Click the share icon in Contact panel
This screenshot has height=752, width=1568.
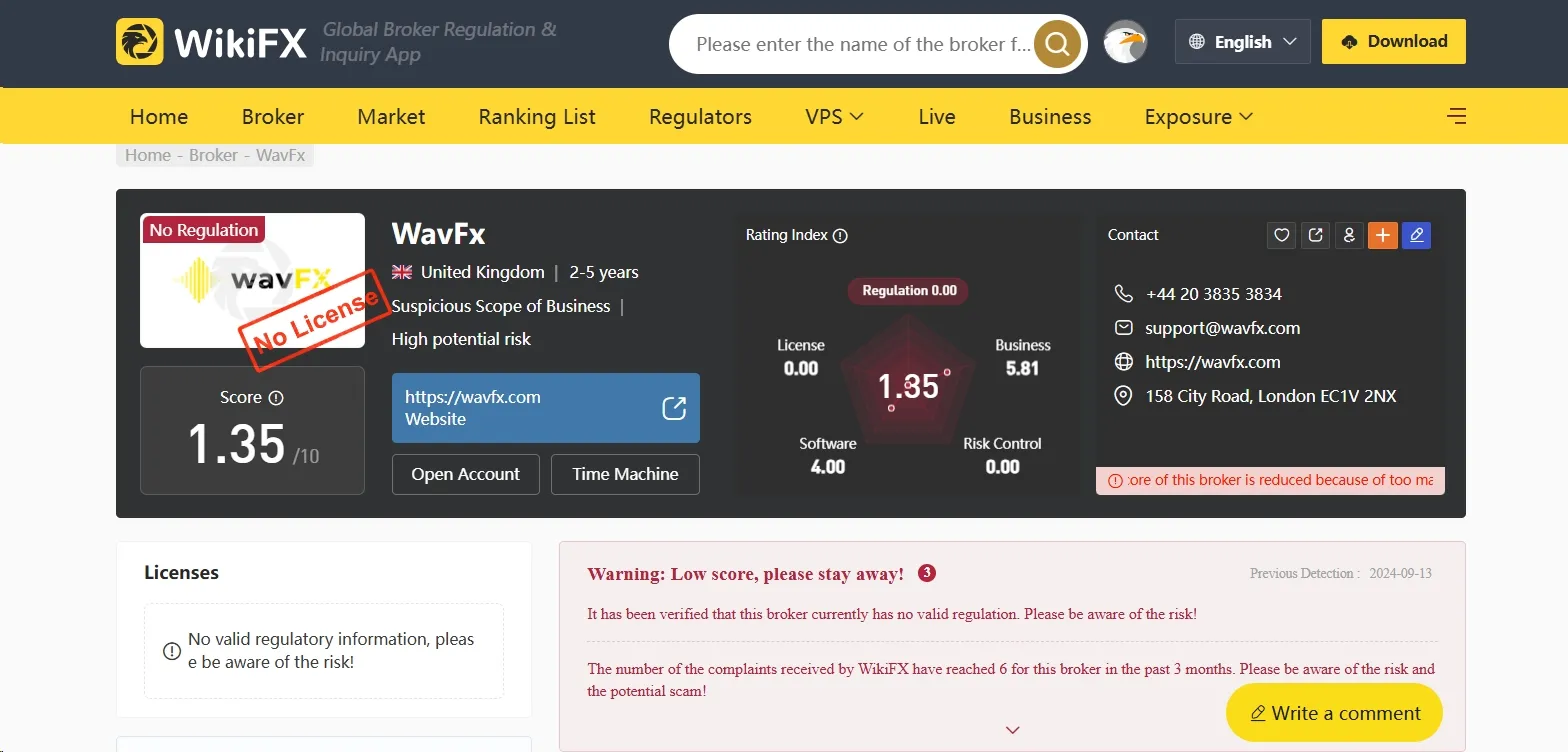[x=1315, y=235]
